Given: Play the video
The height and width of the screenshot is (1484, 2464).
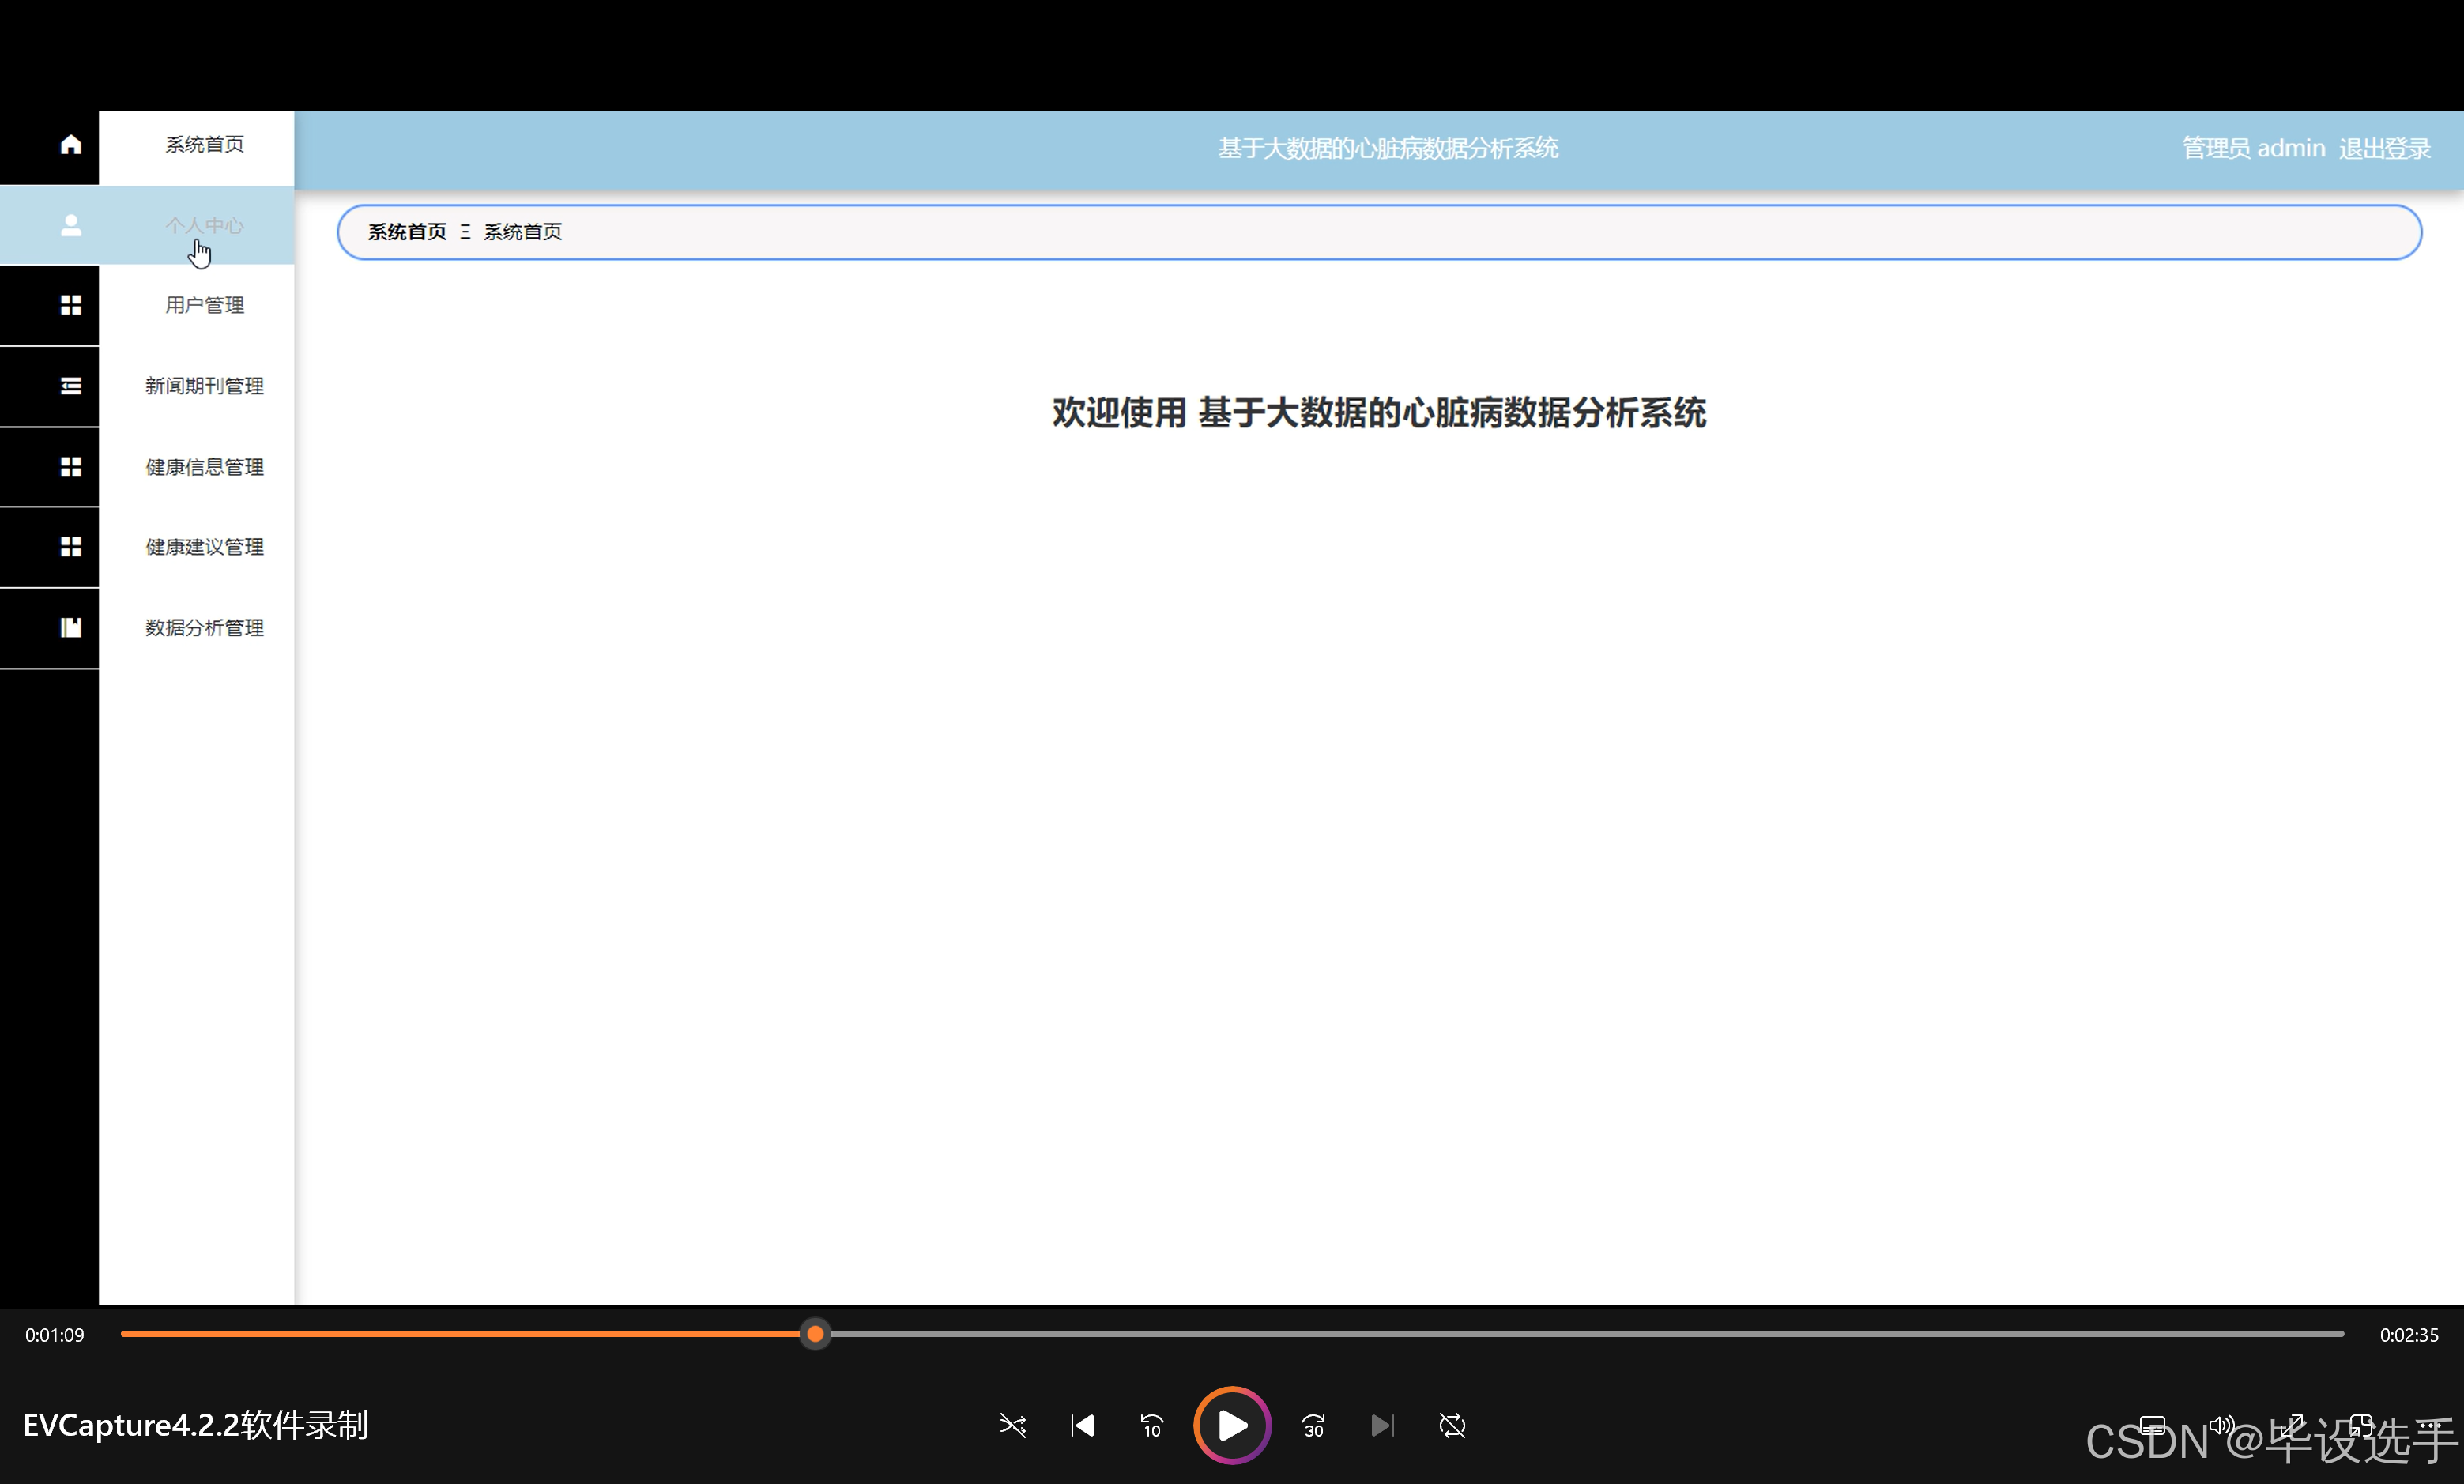Looking at the screenshot, I should coord(1232,1425).
